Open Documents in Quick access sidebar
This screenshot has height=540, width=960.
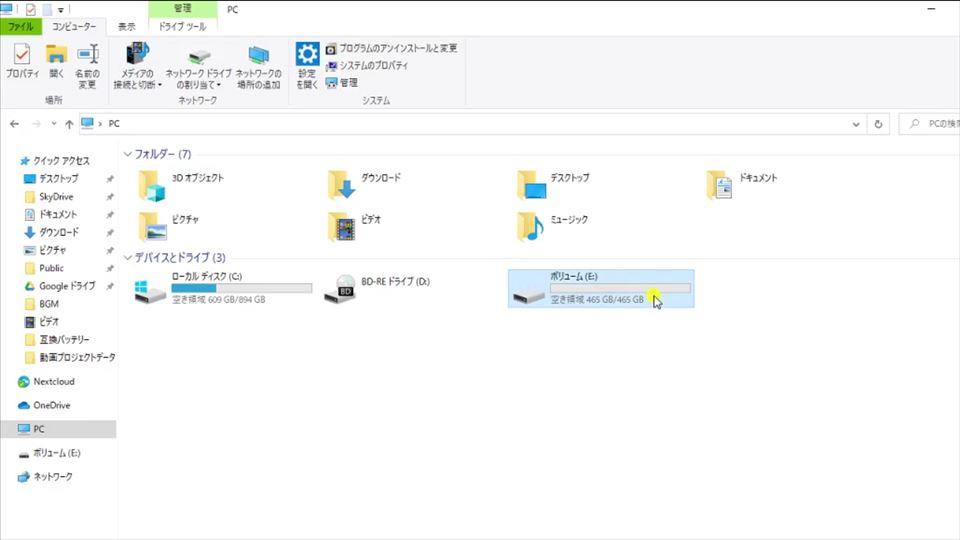click(x=58, y=214)
